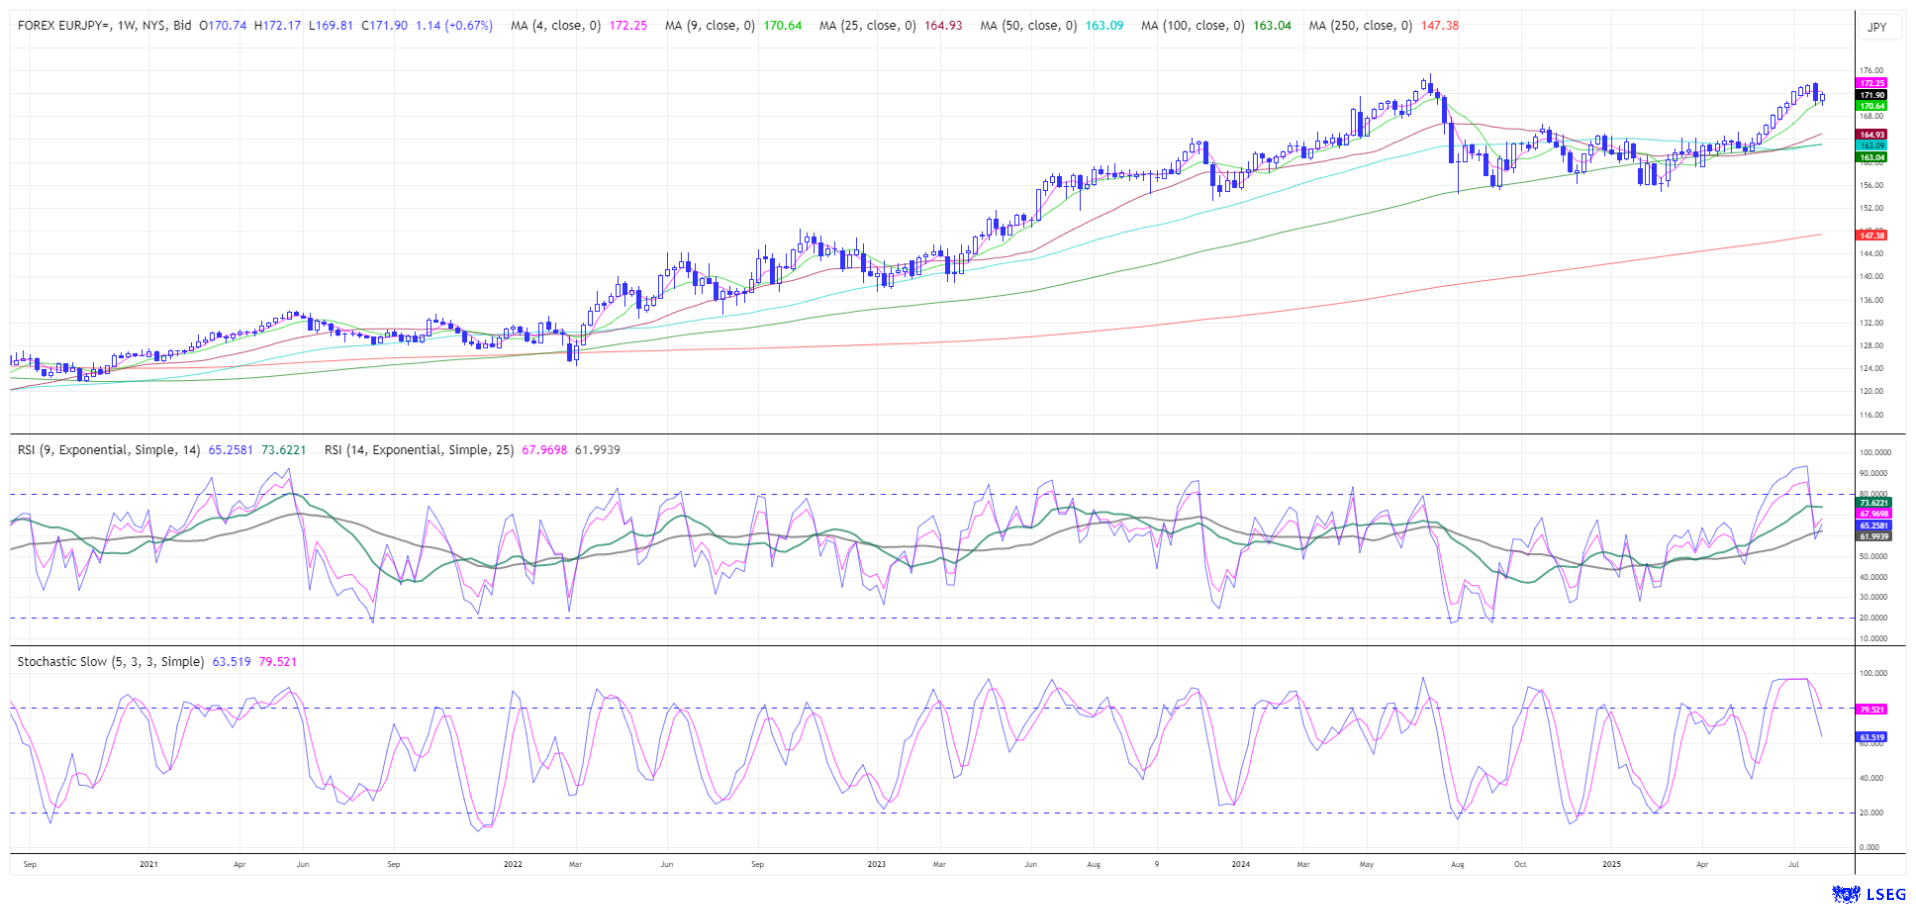
Task: Click the MA (50, close, 0) legend
Action: coord(1028,26)
